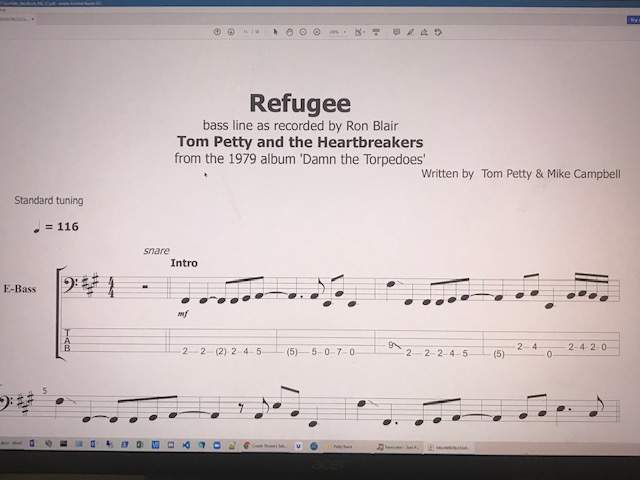This screenshot has height=480, width=640.
Task: Open the folder window in the taskbar
Action: pos(342,447)
